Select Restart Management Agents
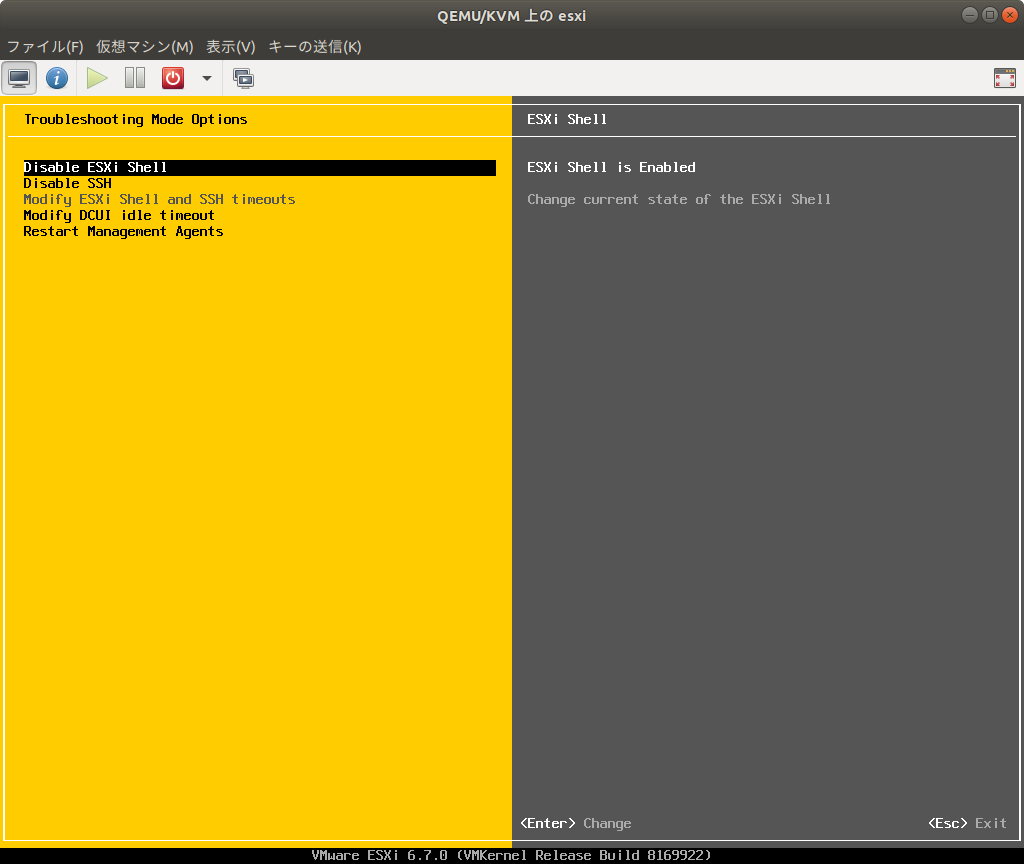This screenshot has height=864, width=1024. [x=123, y=231]
